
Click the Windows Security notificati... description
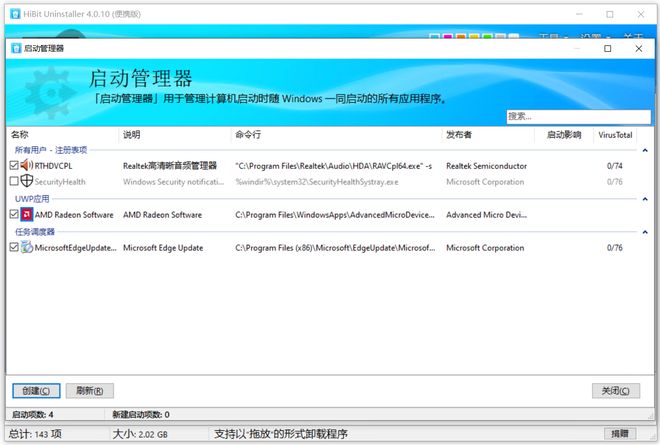(x=173, y=182)
